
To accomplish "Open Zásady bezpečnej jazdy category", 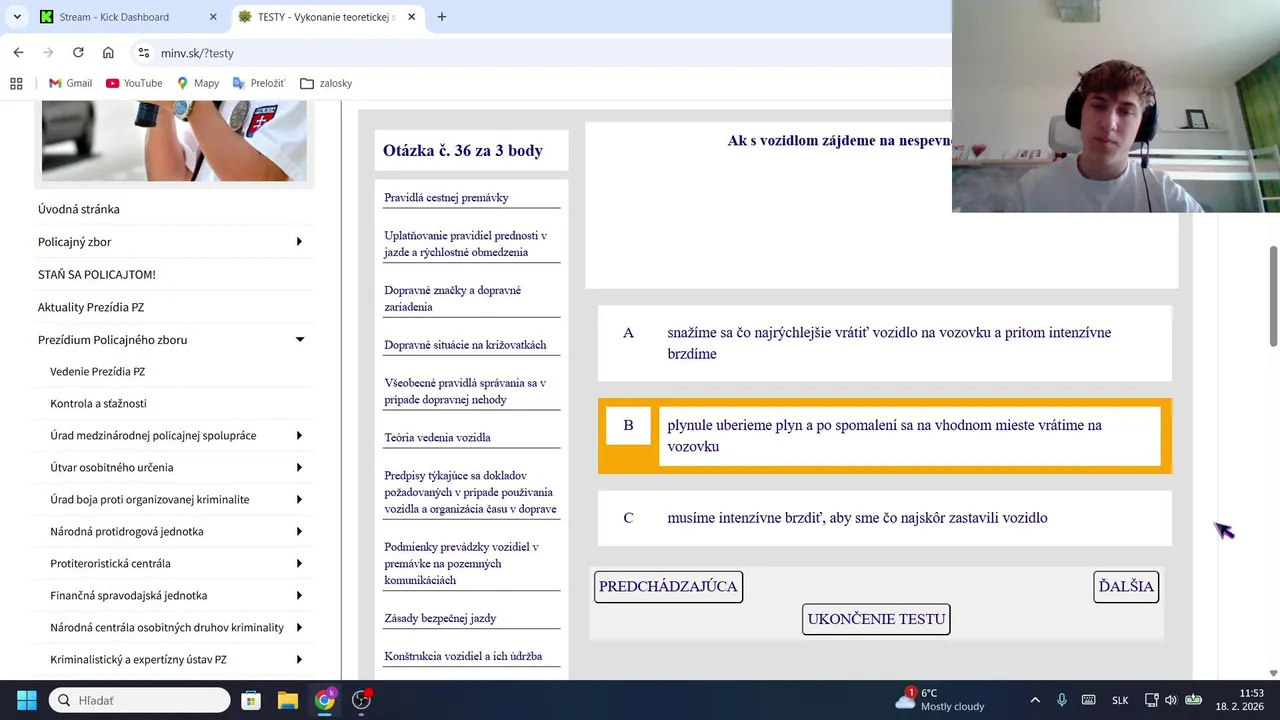I will [x=441, y=618].
